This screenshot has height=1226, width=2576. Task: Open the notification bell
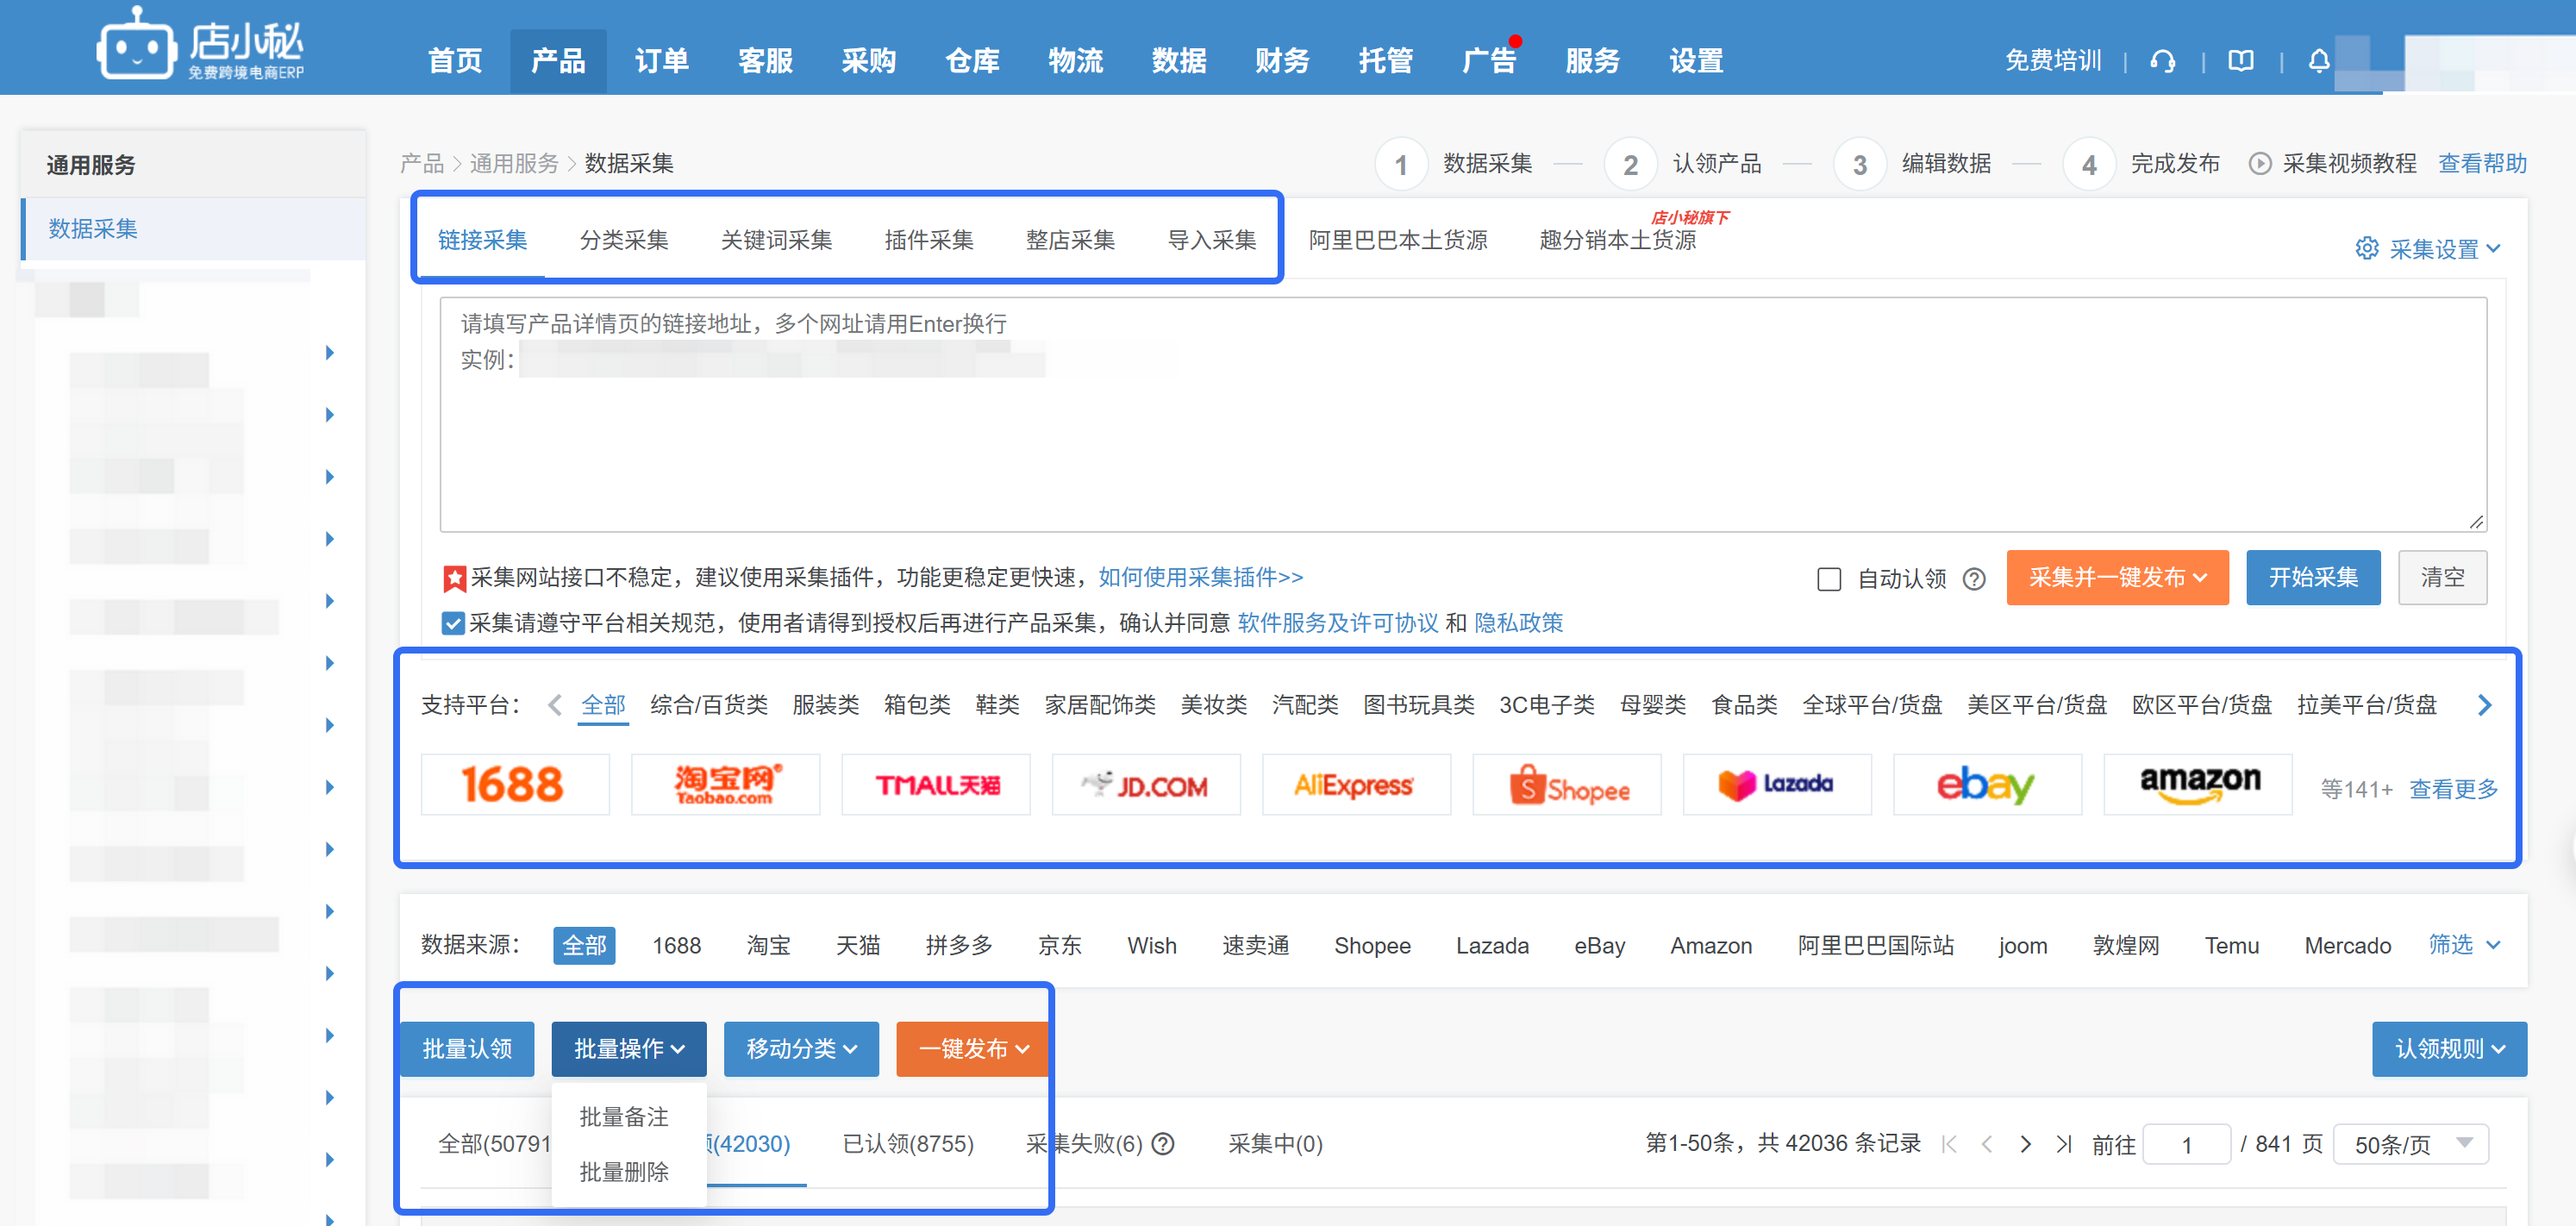pos(2319,62)
